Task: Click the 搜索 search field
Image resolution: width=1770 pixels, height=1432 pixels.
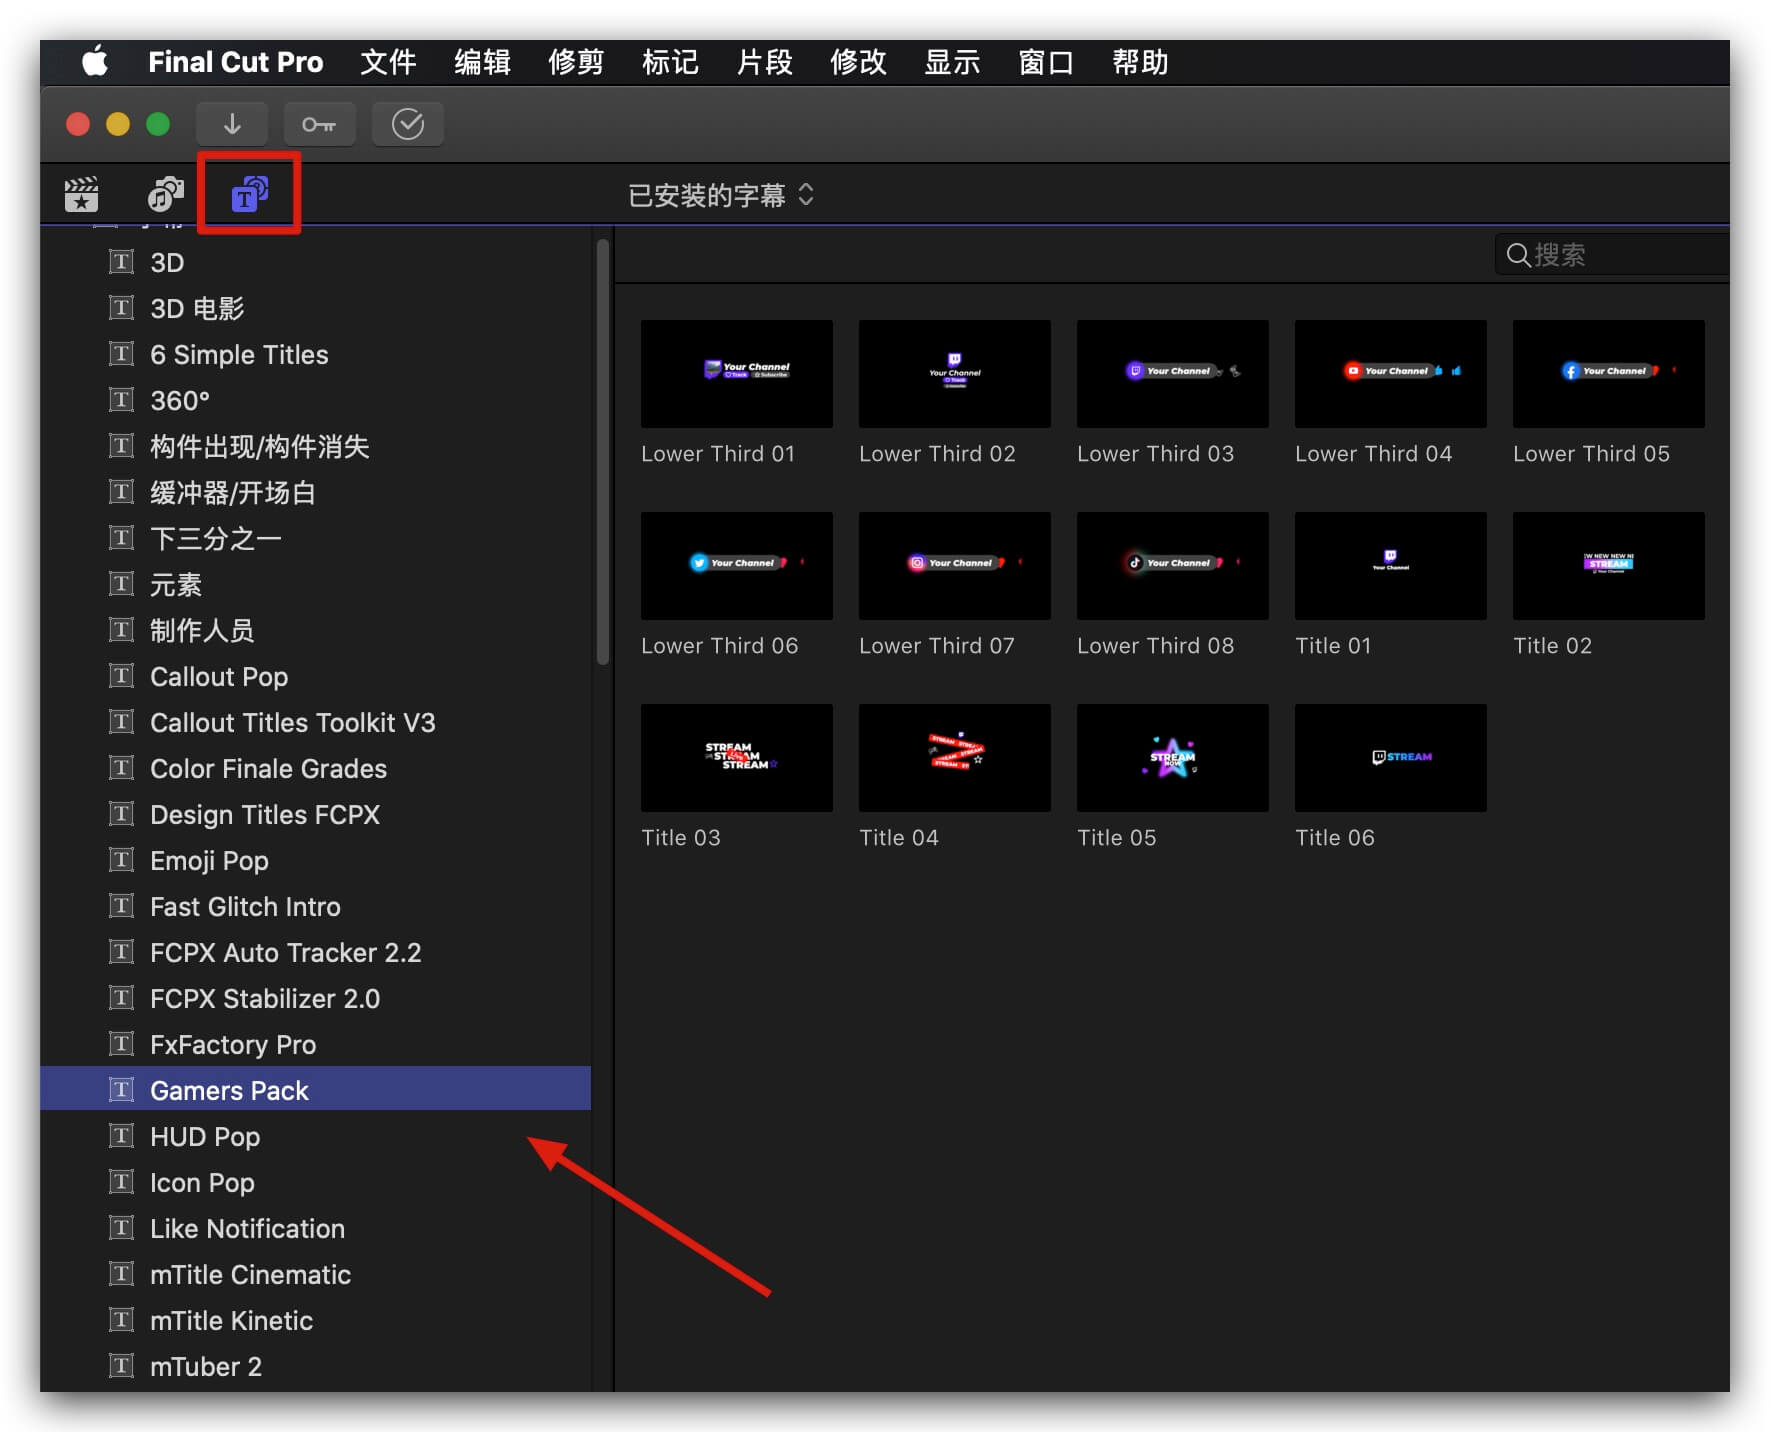Action: coord(1612,255)
